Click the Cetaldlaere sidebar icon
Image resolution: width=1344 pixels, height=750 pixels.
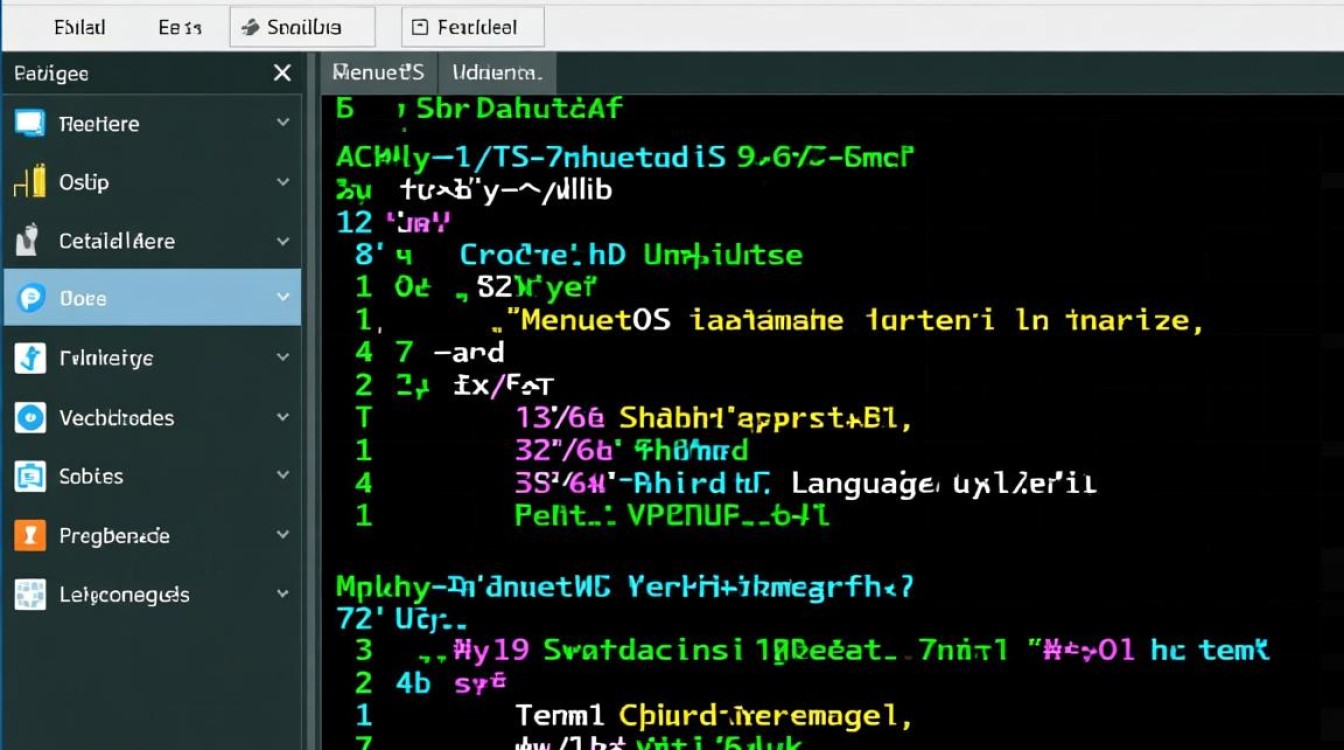point(29,241)
